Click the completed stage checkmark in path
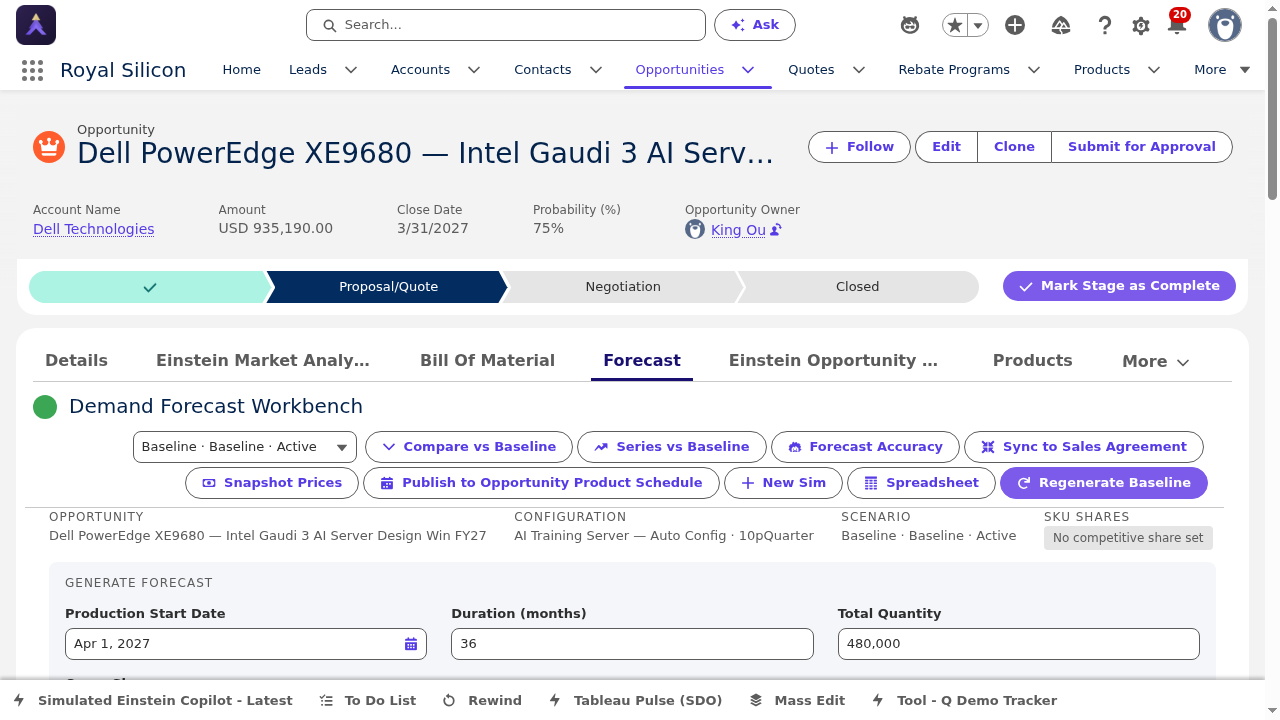Image resolution: width=1280 pixels, height=720 pixels. tap(150, 287)
